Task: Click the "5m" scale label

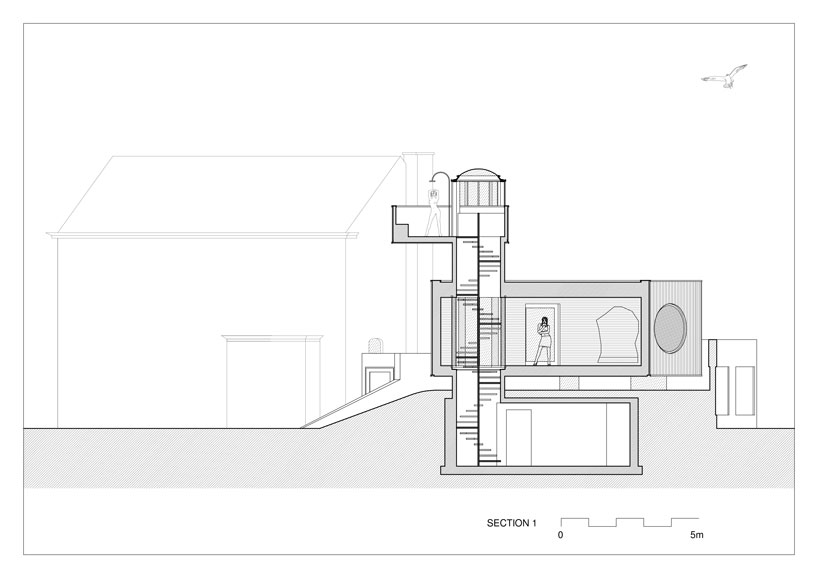Action: 696,535
